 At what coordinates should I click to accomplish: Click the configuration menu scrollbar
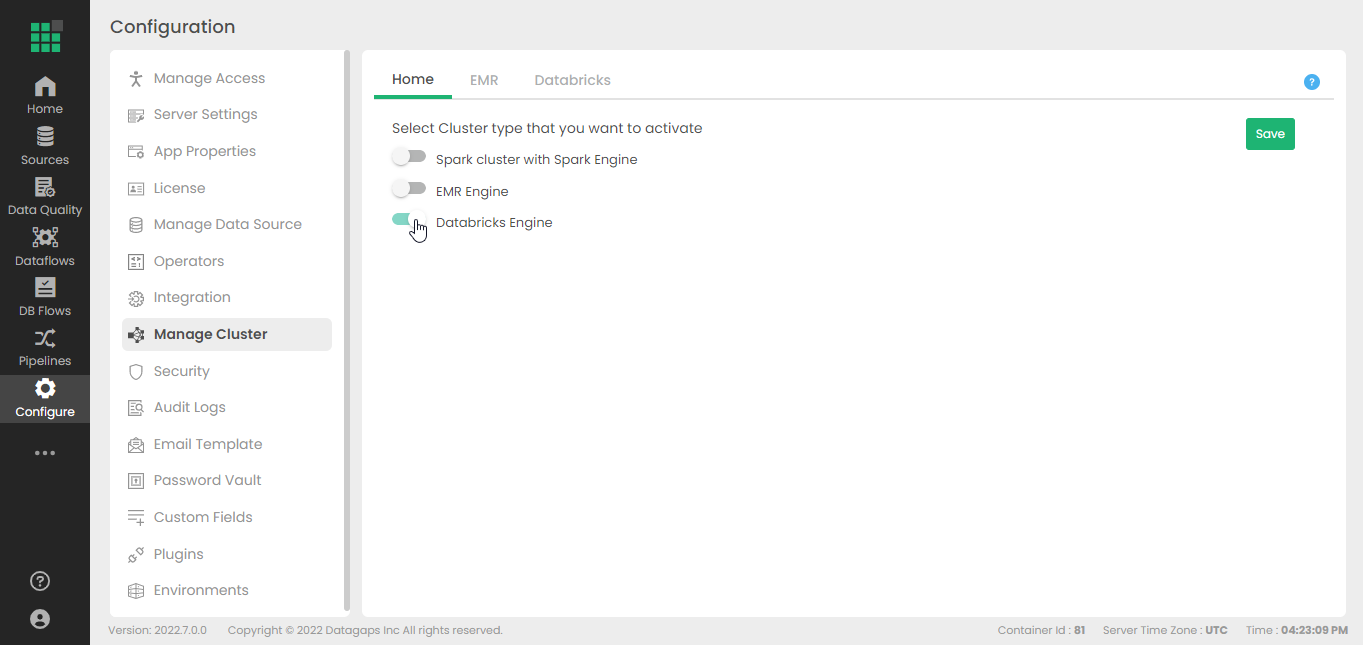(347, 330)
